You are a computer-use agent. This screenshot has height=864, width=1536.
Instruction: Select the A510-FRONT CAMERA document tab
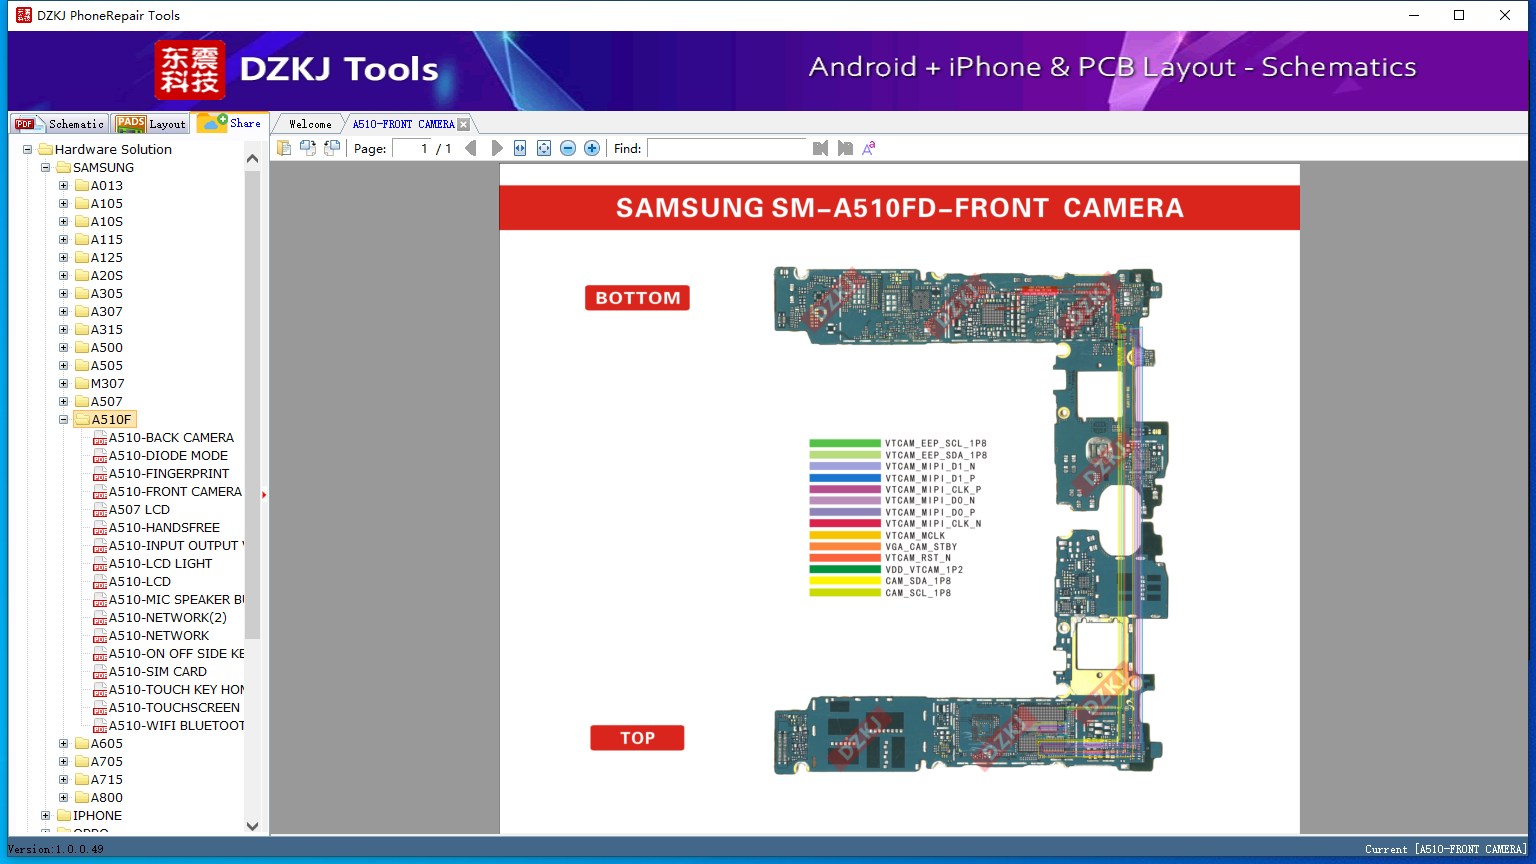(x=404, y=124)
